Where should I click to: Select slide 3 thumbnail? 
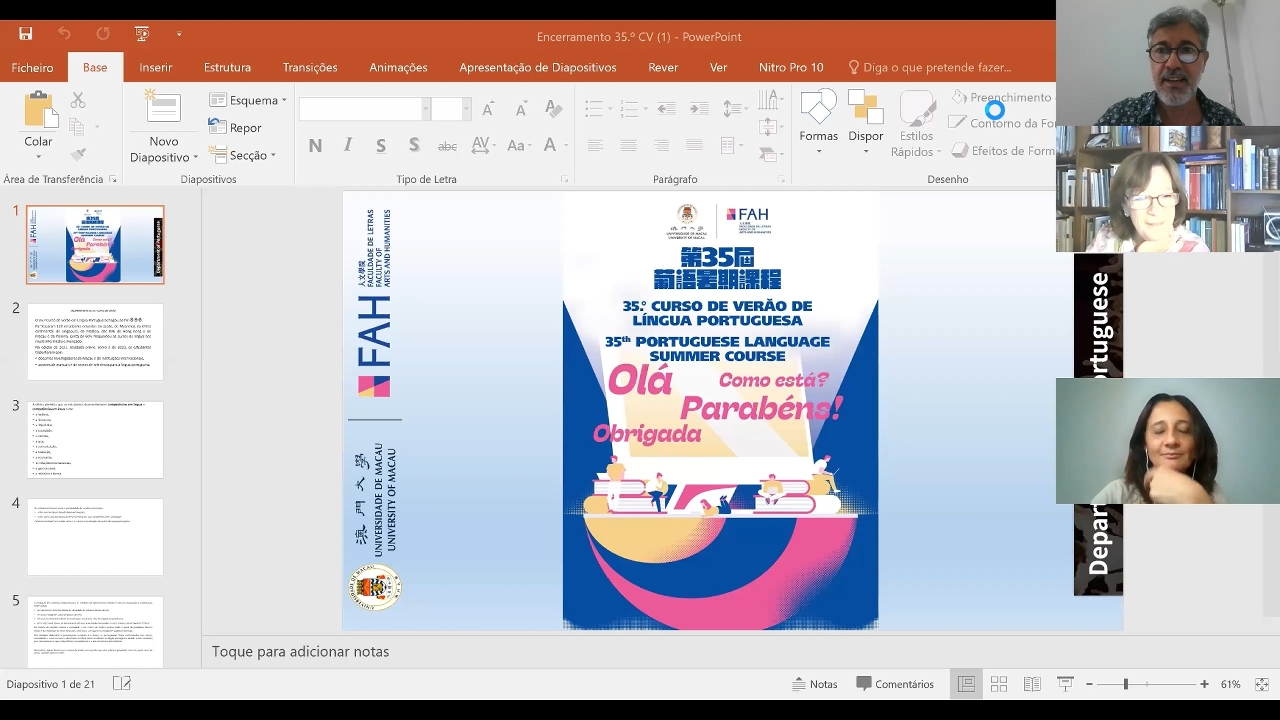tap(95, 439)
